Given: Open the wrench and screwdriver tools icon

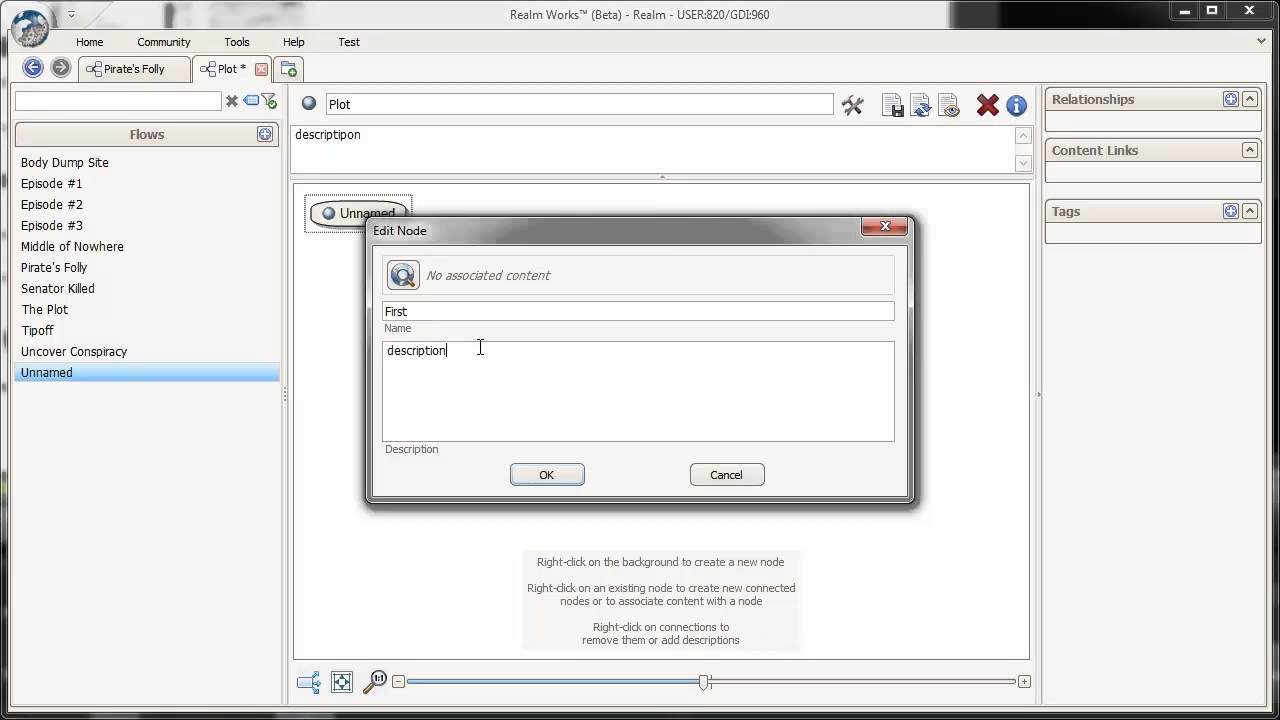Looking at the screenshot, I should tap(853, 105).
